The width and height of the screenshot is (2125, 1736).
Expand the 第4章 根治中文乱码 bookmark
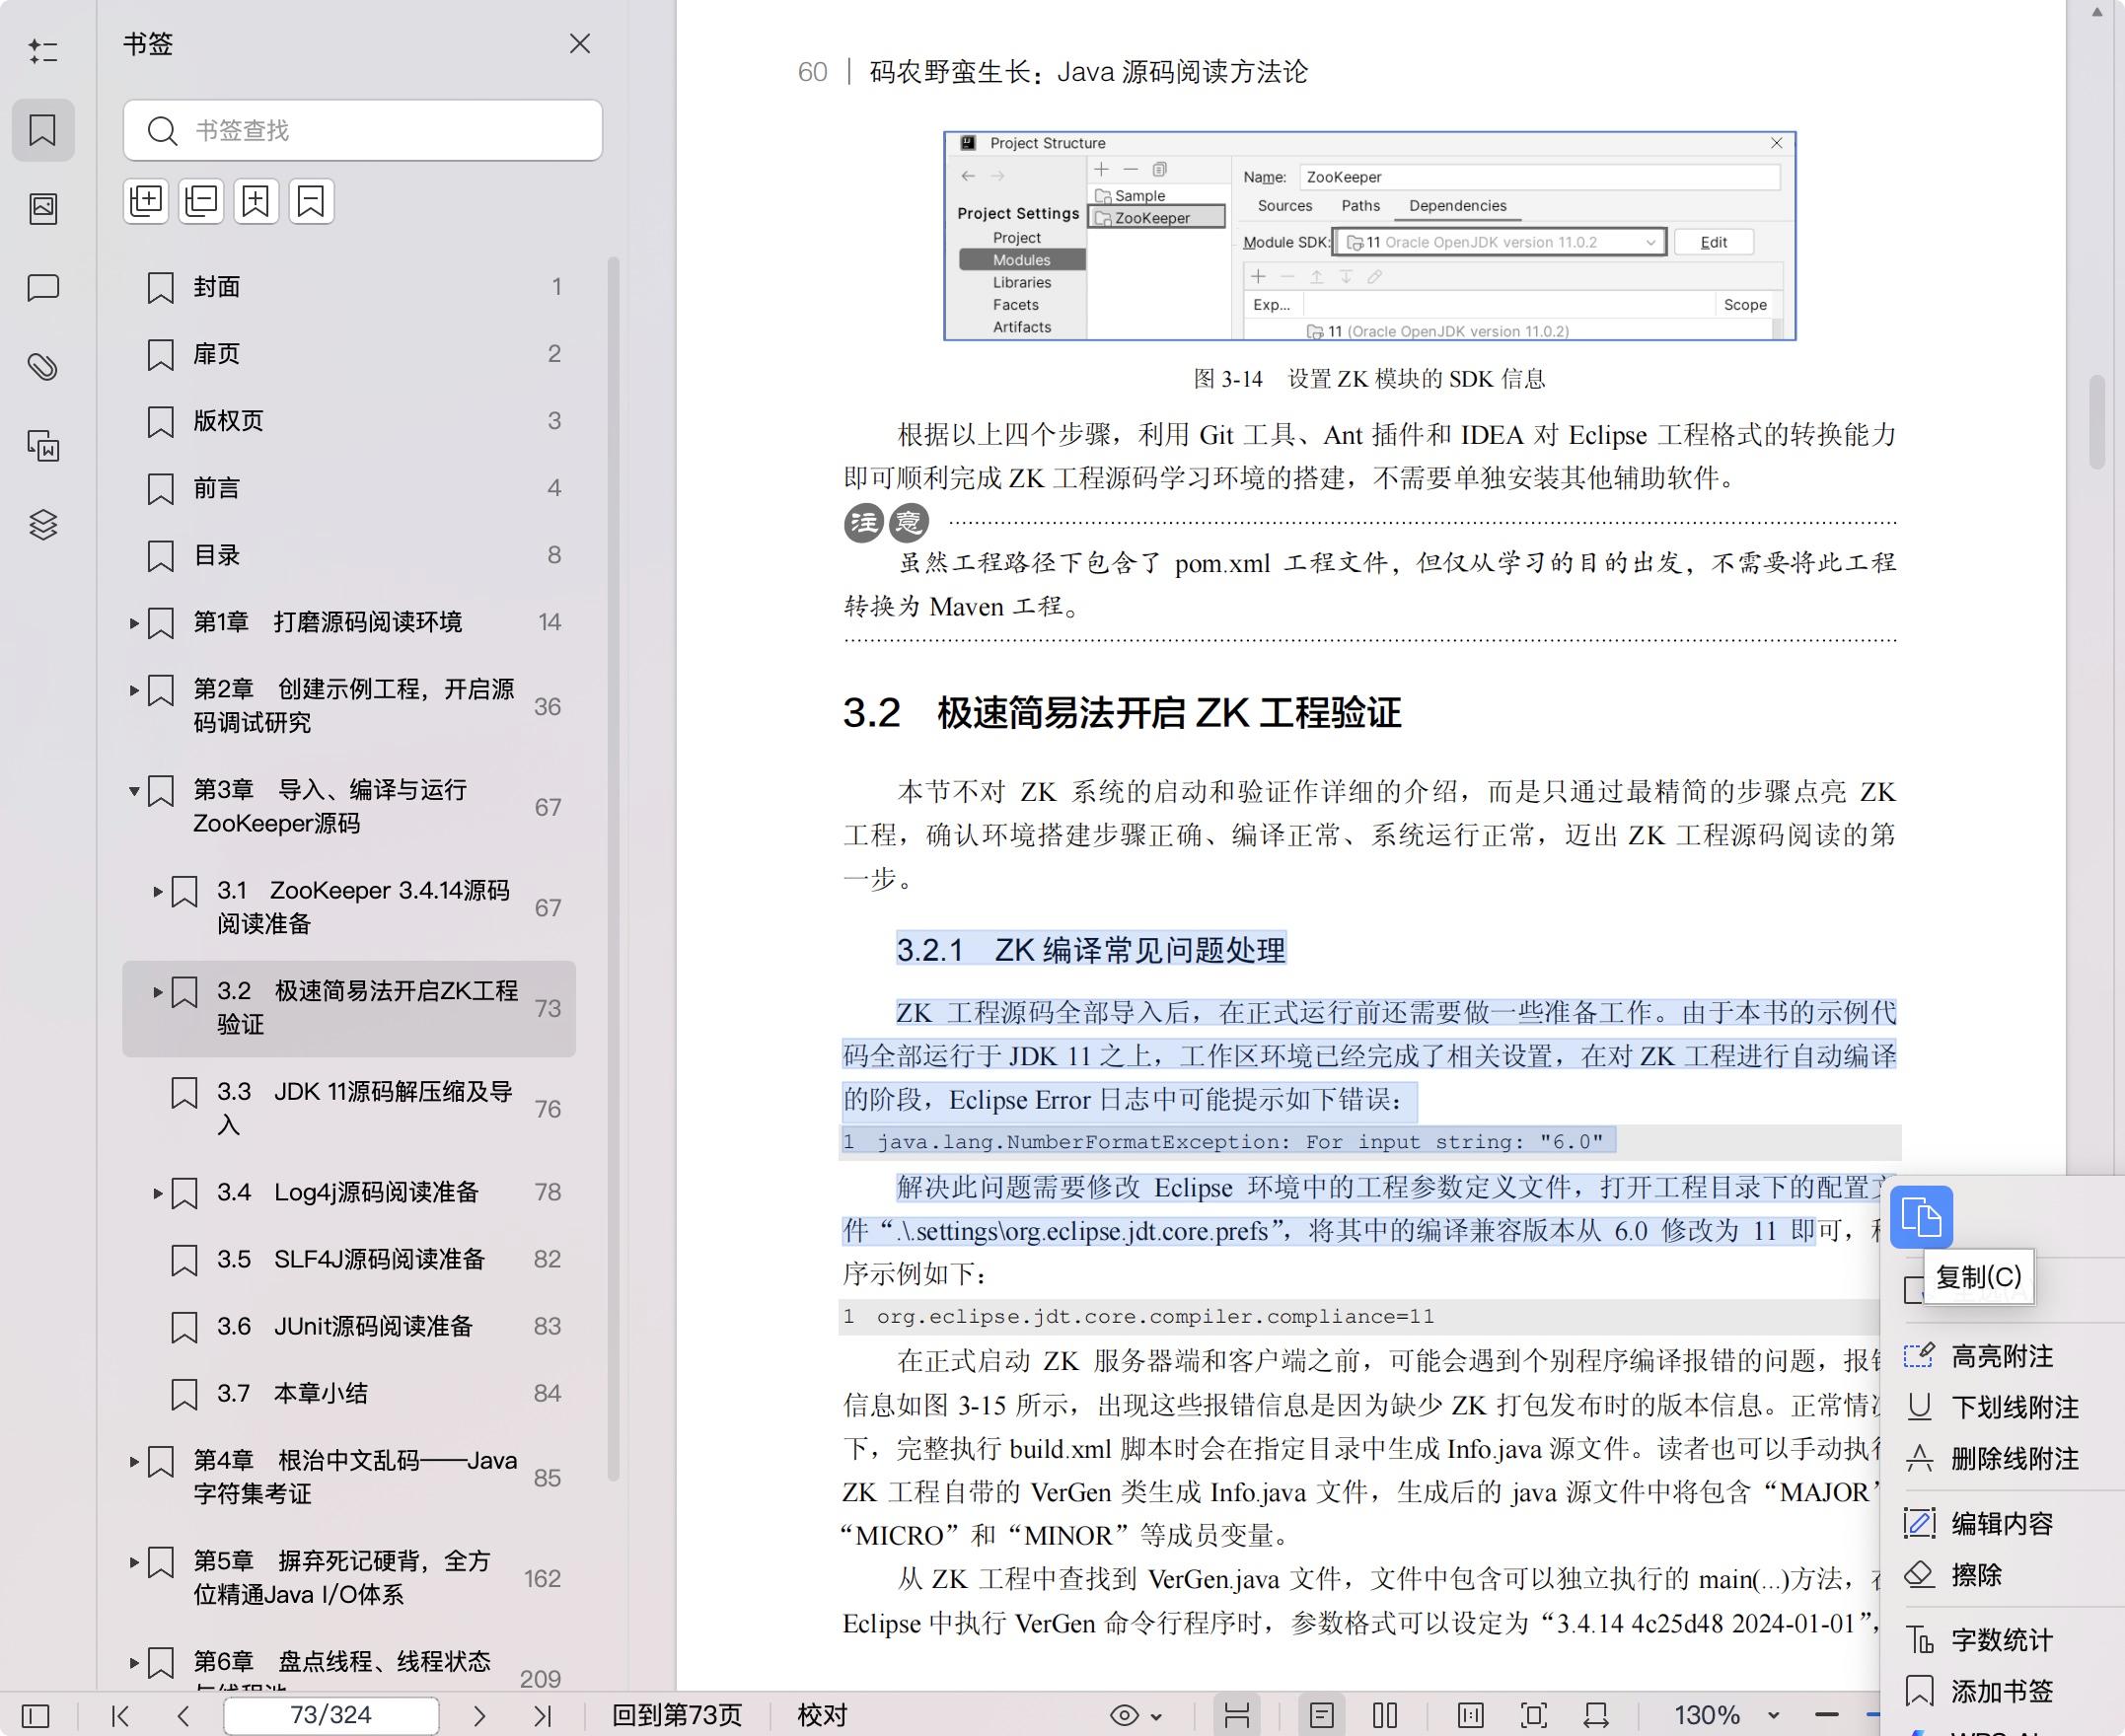point(134,1462)
